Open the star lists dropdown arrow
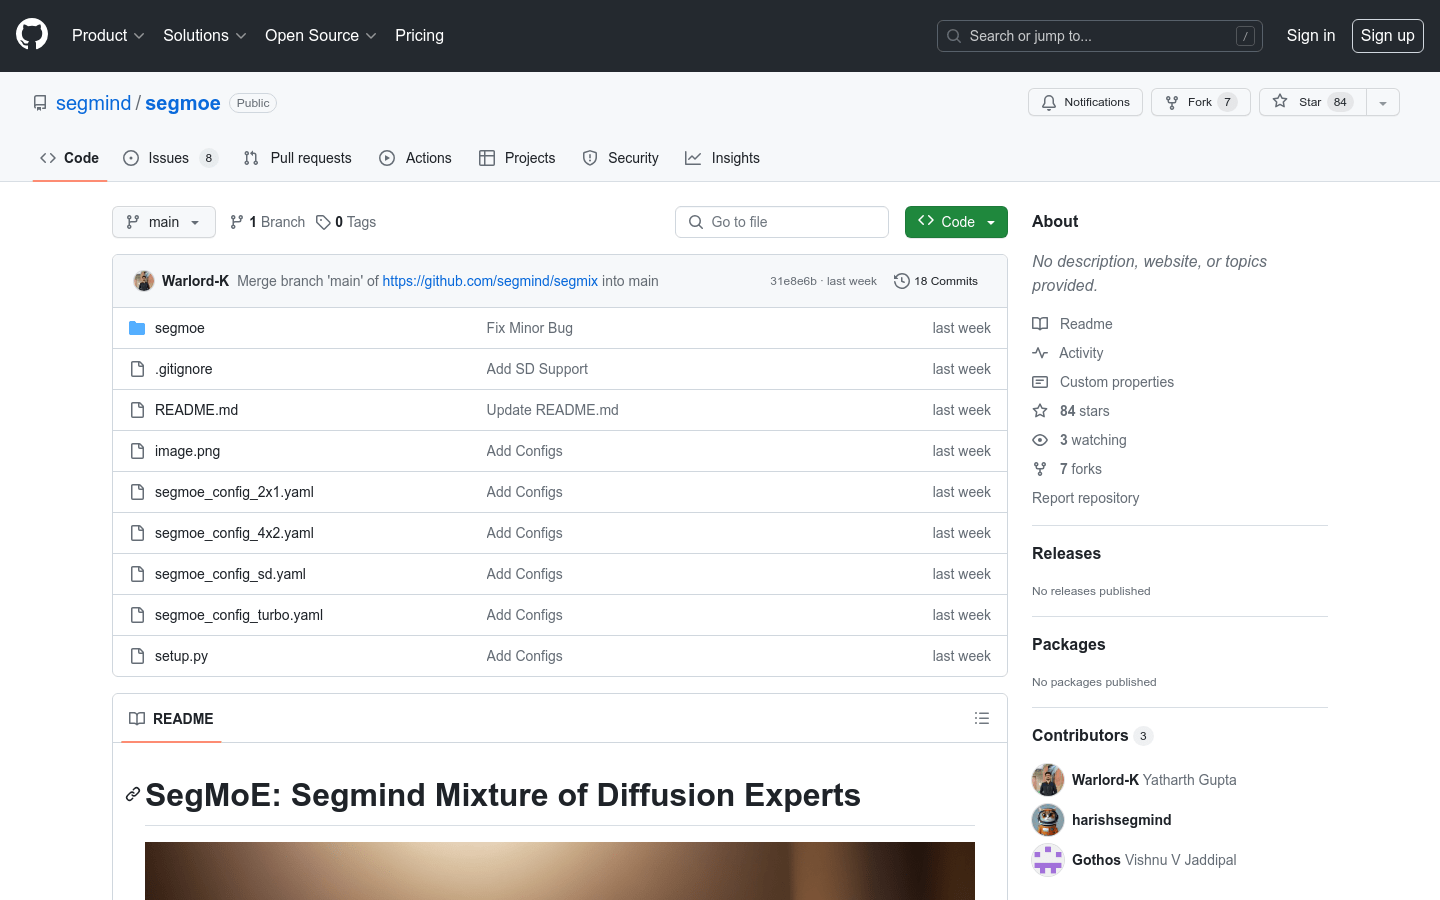Image resolution: width=1440 pixels, height=900 pixels. click(x=1383, y=102)
